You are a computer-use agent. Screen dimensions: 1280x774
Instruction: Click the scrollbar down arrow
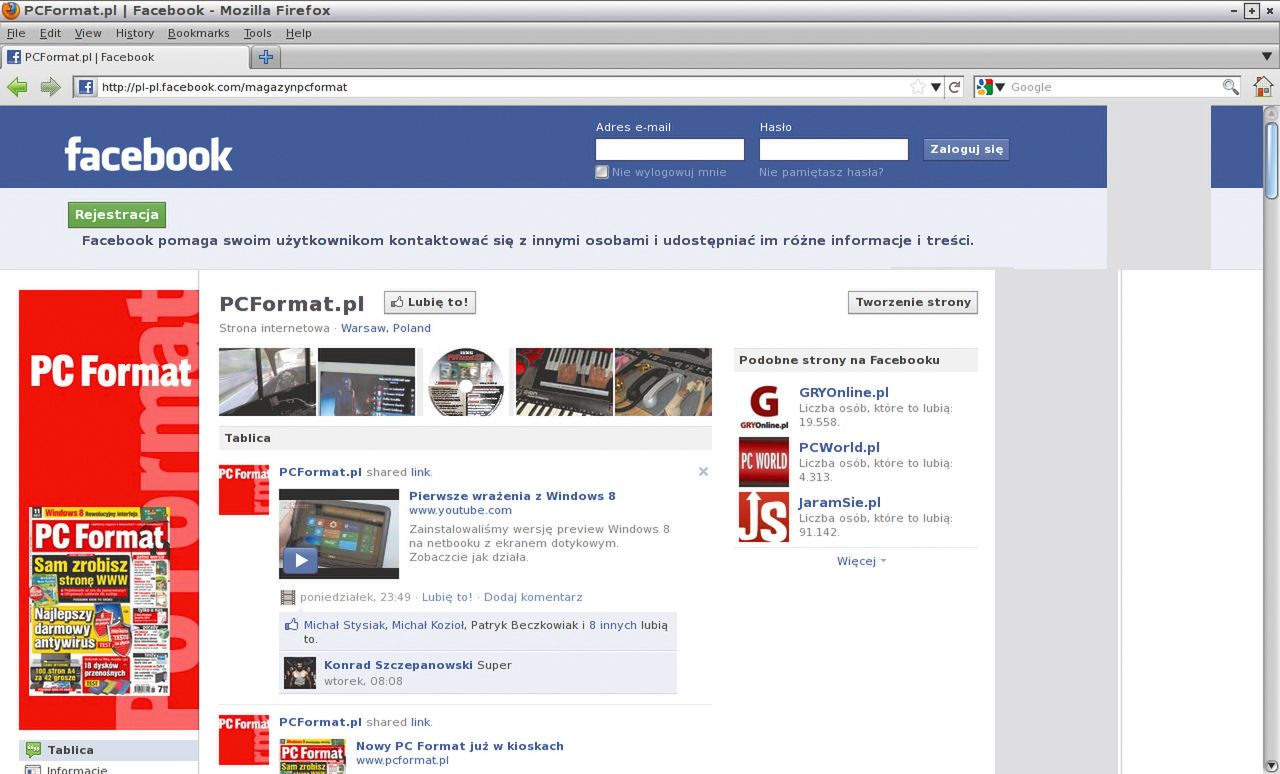[1272, 766]
